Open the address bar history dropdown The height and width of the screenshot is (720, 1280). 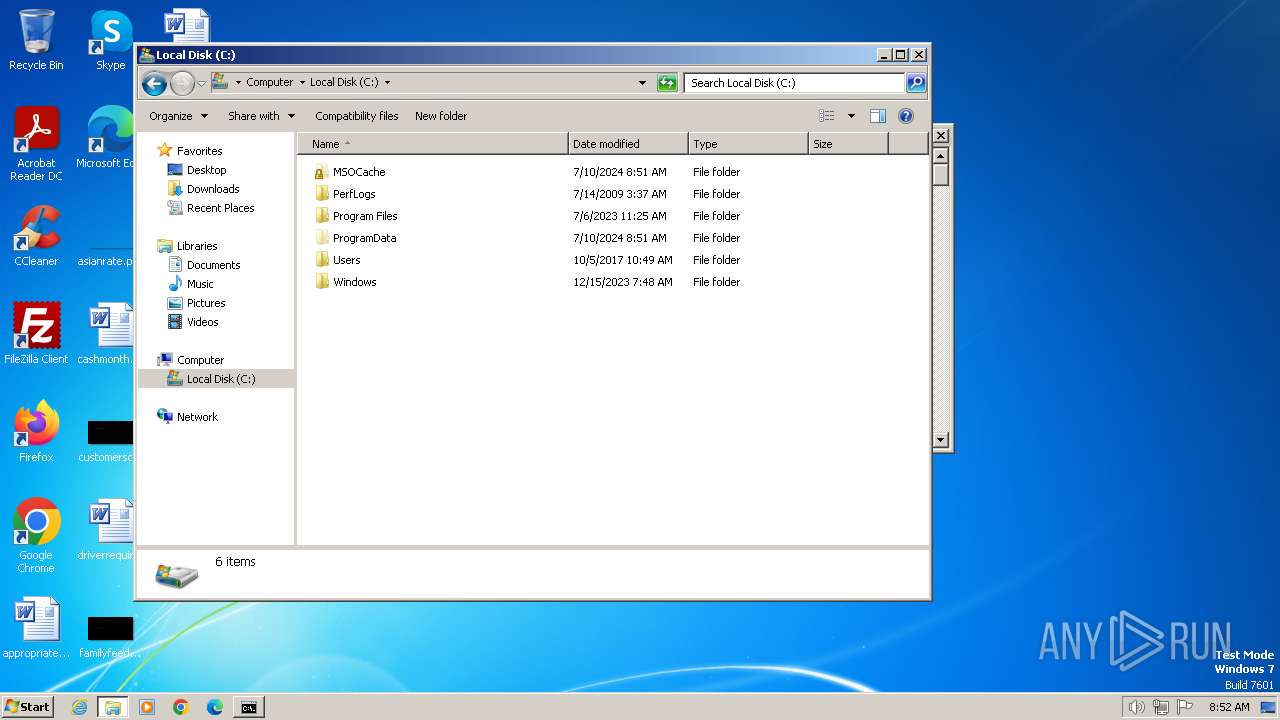pos(642,83)
